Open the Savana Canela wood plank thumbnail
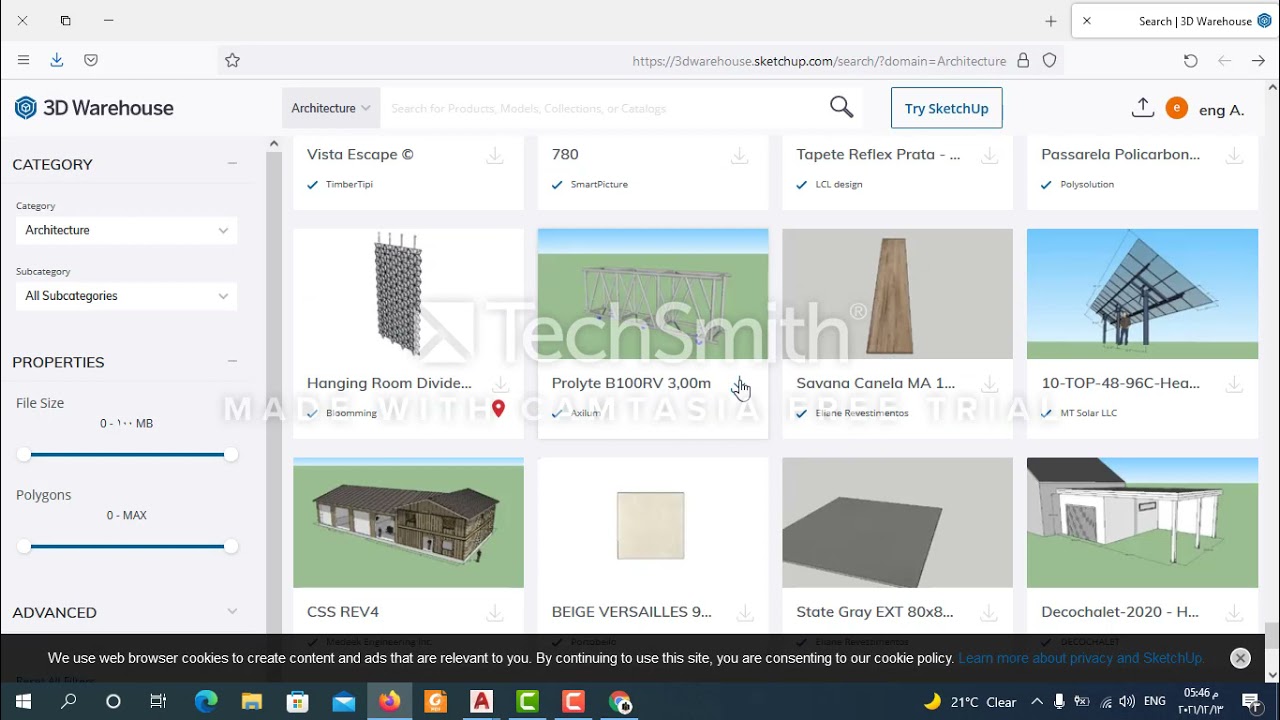Viewport: 1280px width, 720px height. pos(897,294)
